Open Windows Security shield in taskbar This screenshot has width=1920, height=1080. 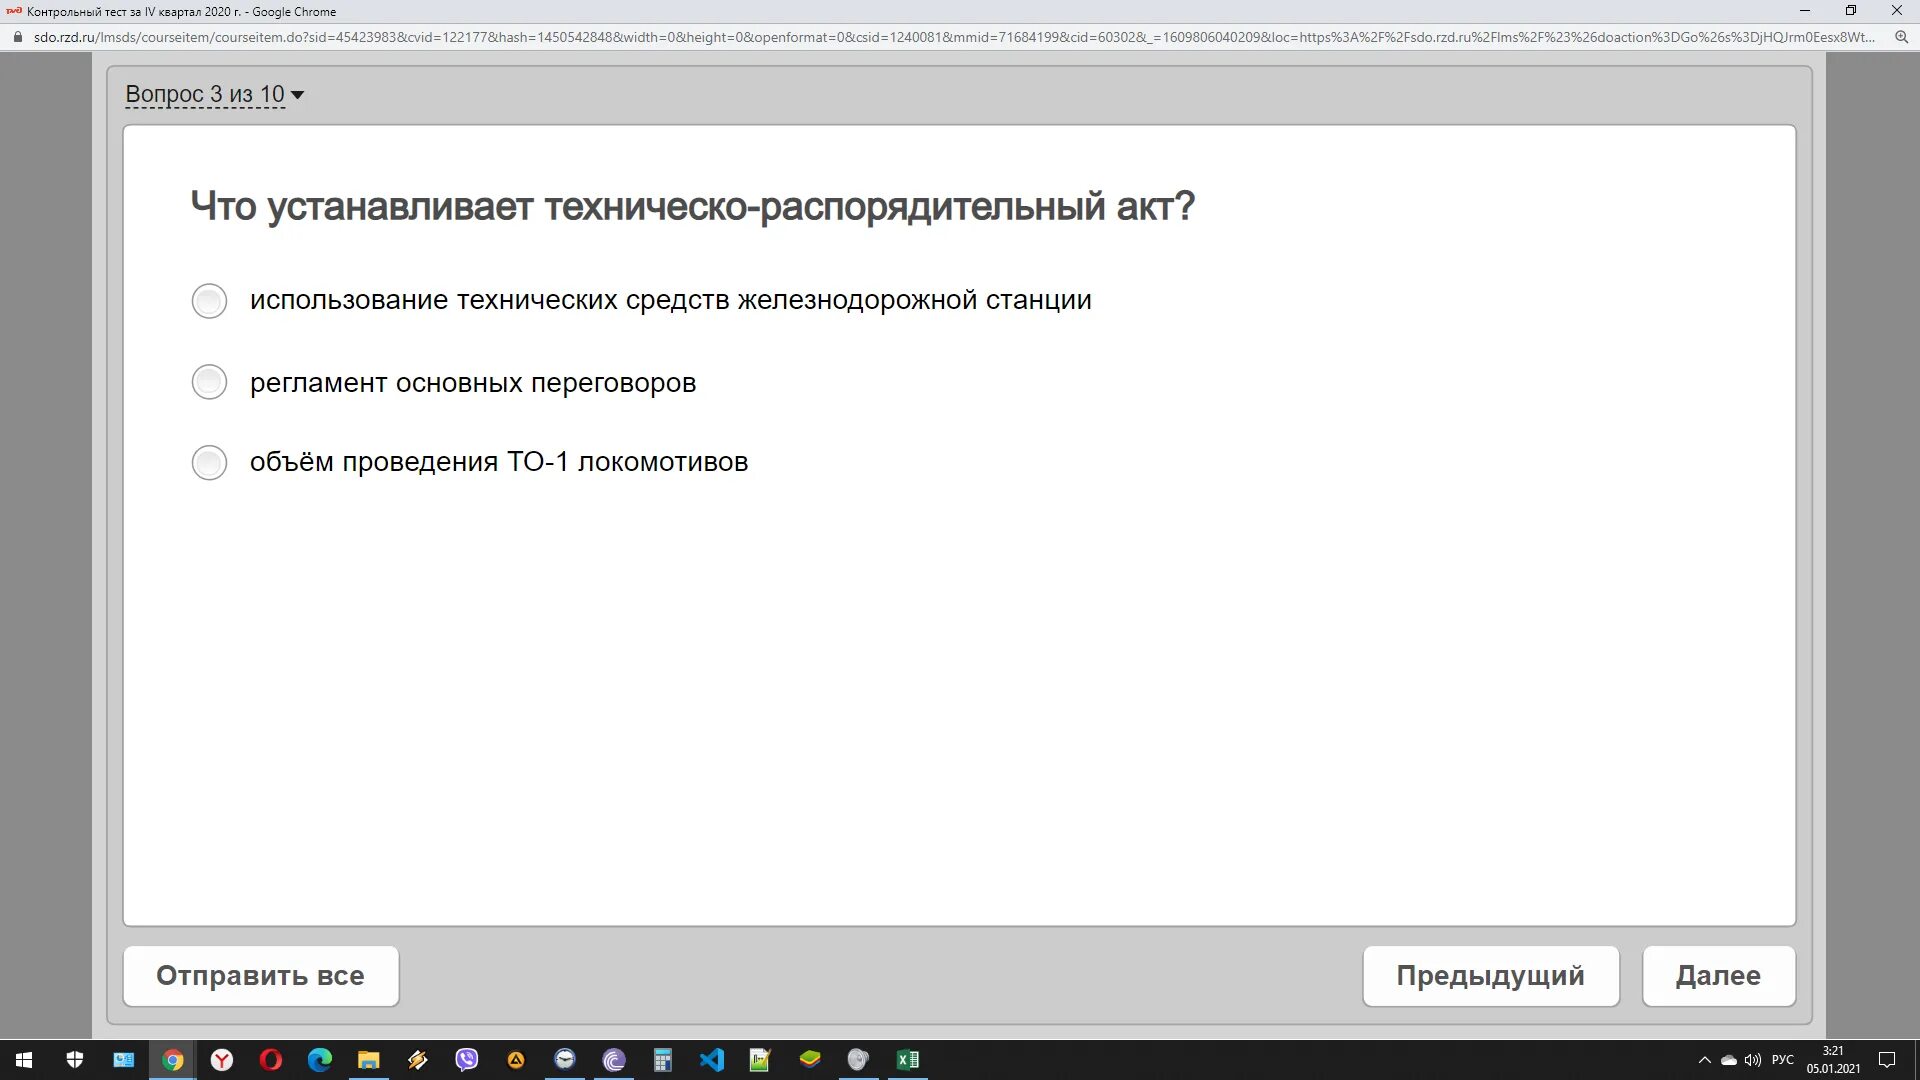tap(75, 1060)
